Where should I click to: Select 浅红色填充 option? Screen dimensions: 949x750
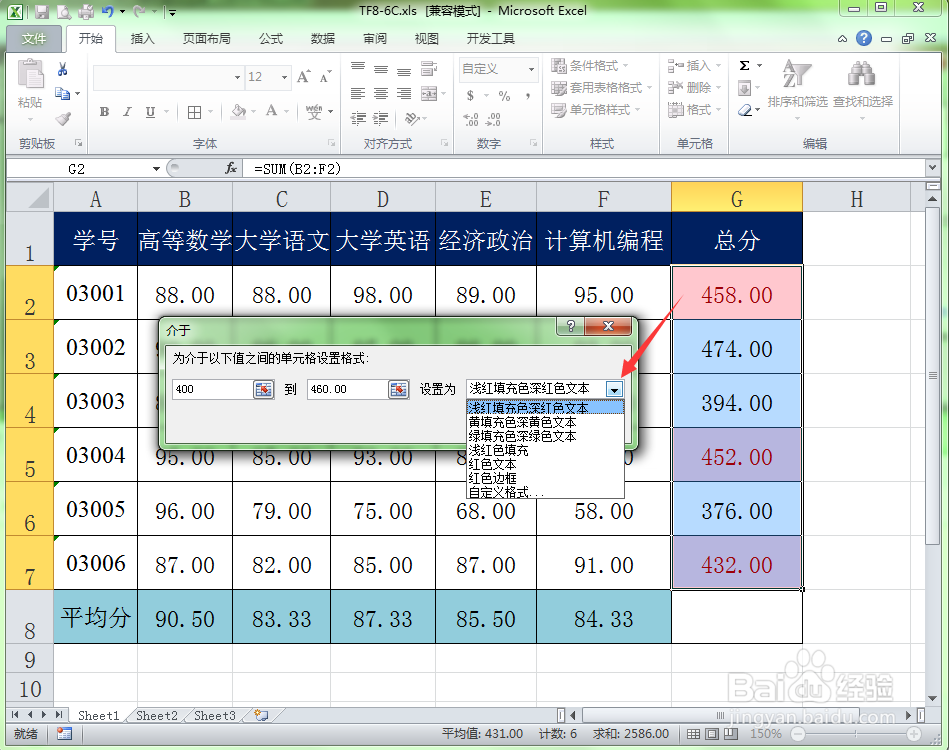(x=545, y=450)
